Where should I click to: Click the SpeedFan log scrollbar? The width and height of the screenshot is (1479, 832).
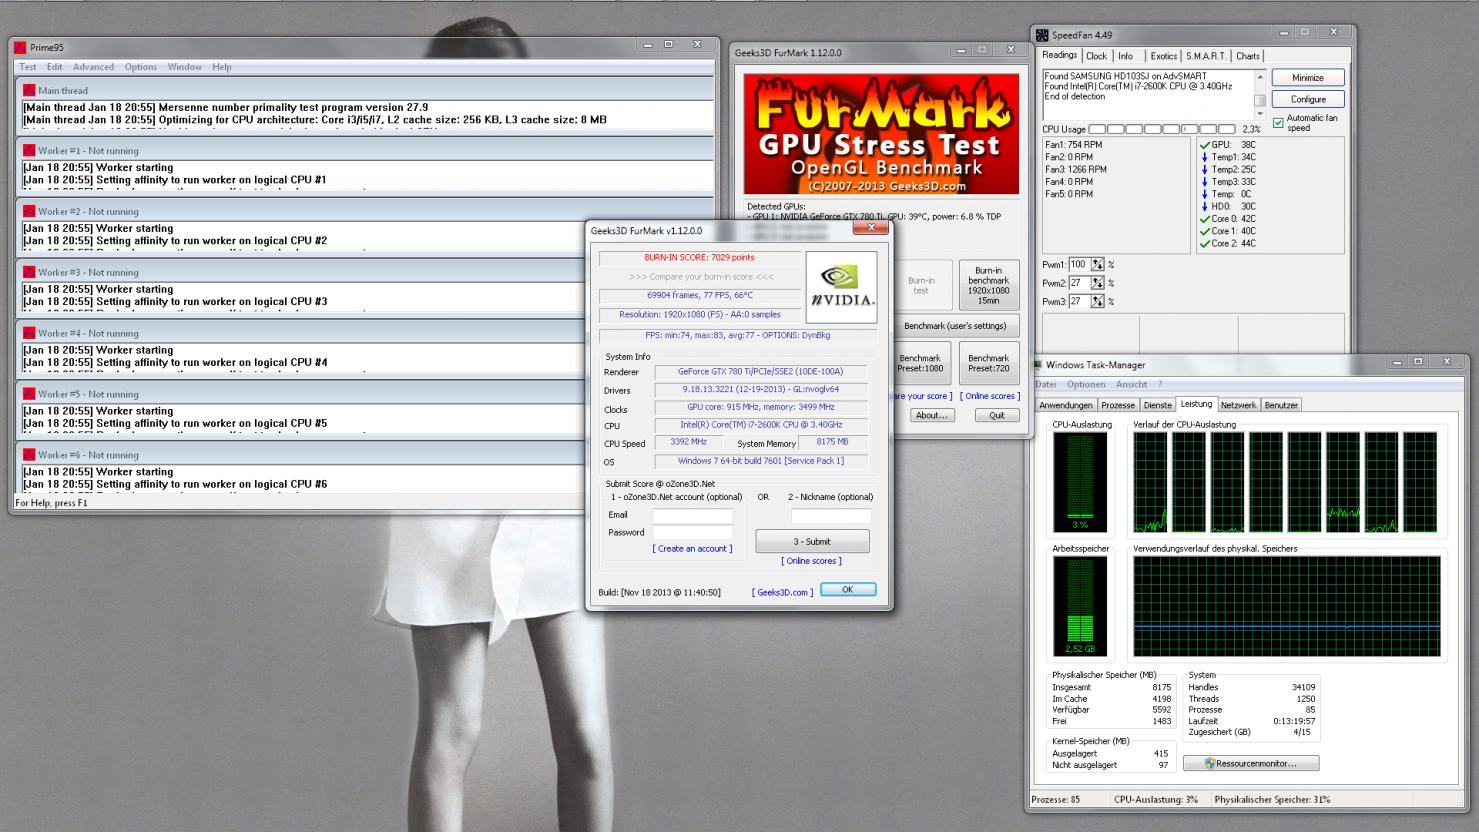[1260, 95]
